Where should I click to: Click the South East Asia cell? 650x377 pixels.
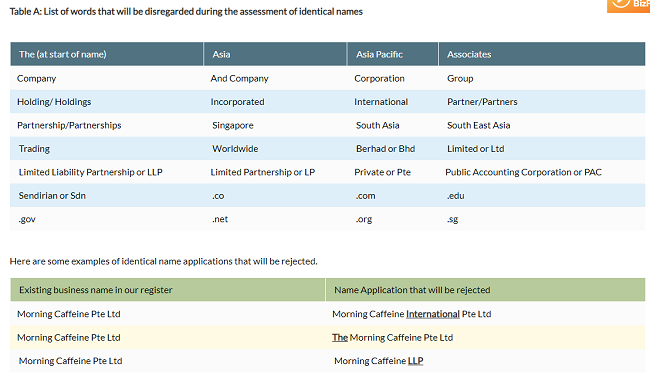click(x=542, y=125)
